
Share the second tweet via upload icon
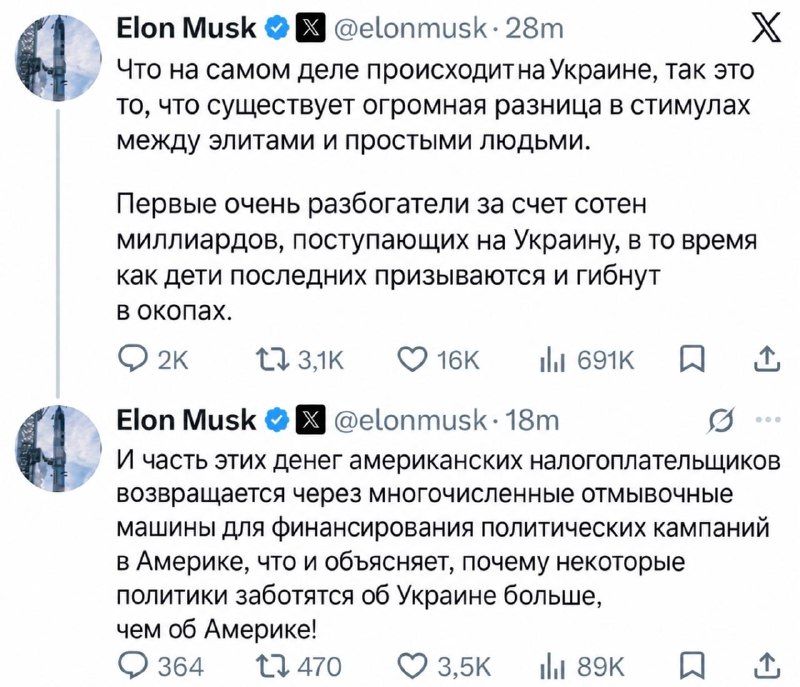[767, 666]
